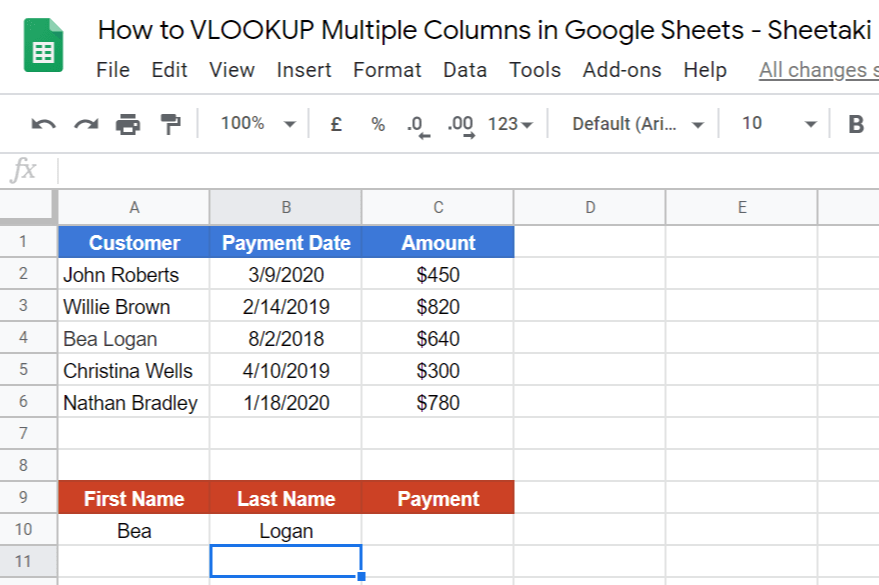Open the Data menu
This screenshot has height=585, width=879.
464,70
